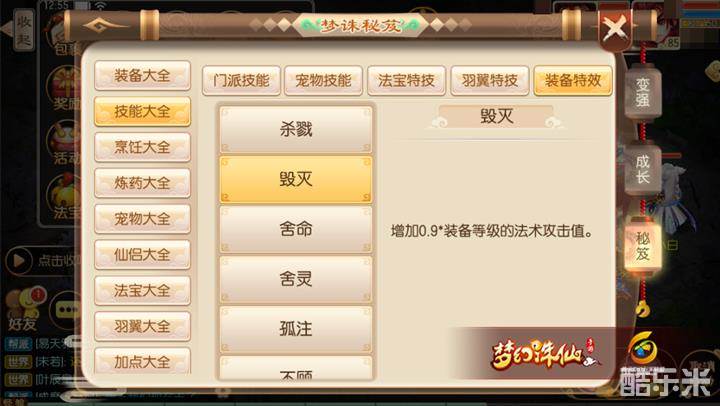Screen dimensions: 720x406
Task: Open the 好友 friends icon
Action: pyautogui.click(x=24, y=309)
